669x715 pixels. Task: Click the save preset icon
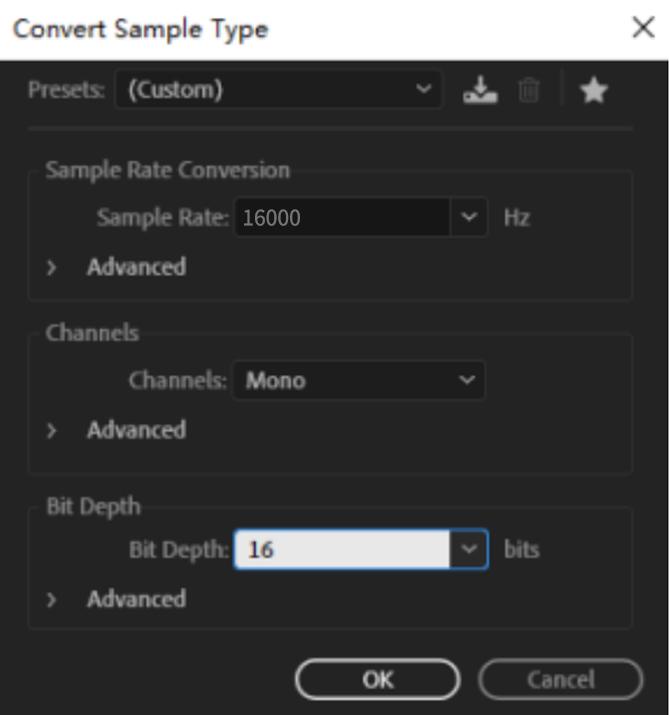(480, 91)
